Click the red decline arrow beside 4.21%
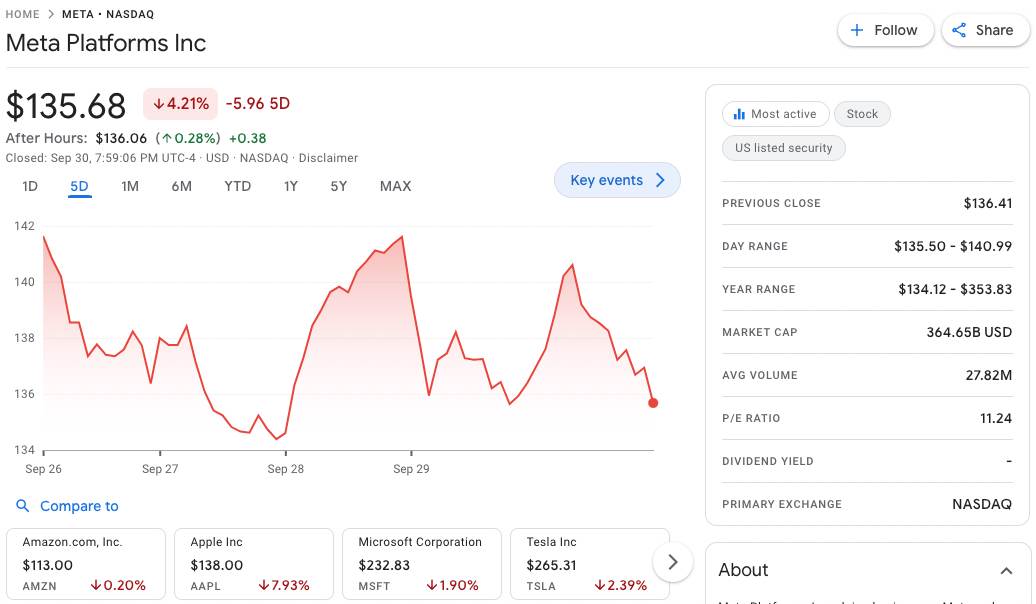 (161, 103)
